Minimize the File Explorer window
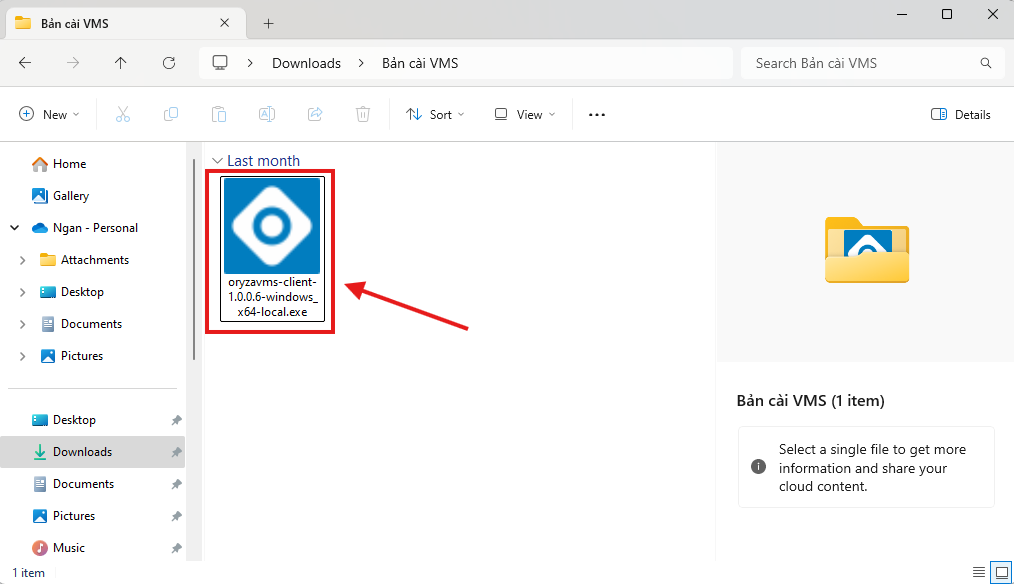This screenshot has height=584, width=1014. pyautogui.click(x=902, y=14)
